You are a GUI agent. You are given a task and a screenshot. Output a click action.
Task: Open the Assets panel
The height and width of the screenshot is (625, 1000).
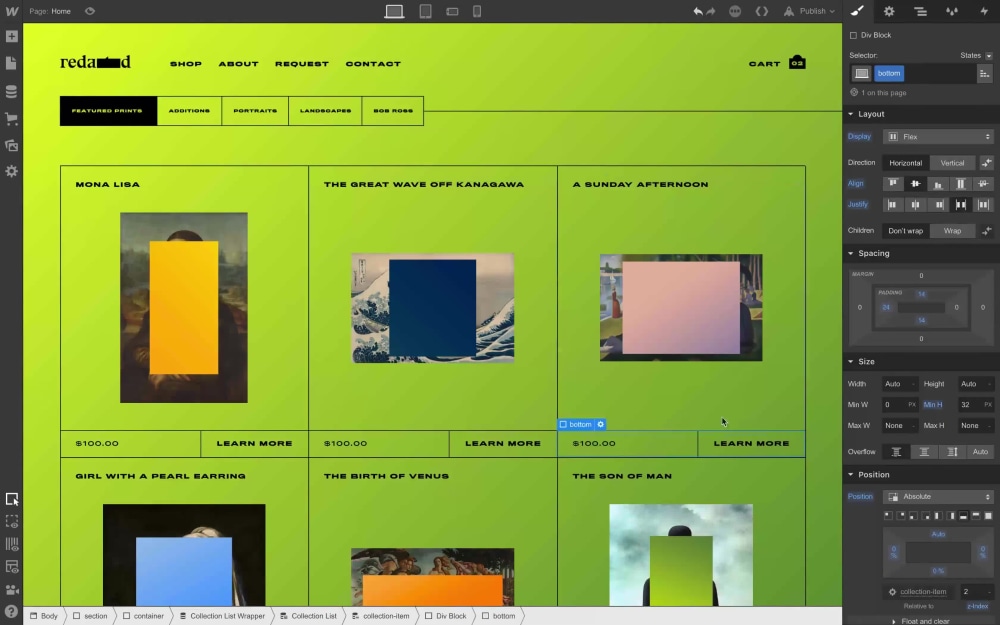(x=11, y=145)
